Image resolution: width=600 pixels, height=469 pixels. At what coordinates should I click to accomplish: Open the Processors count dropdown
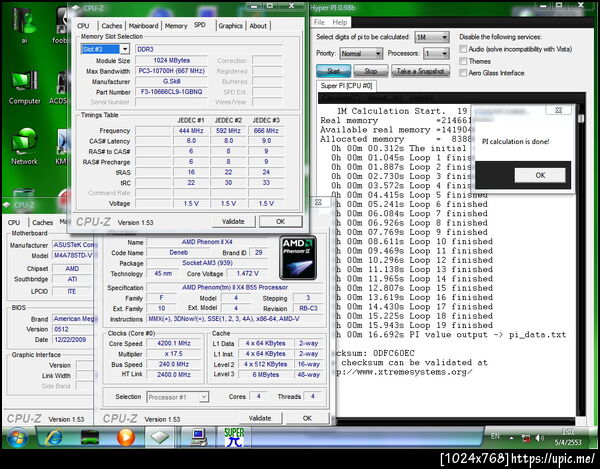436,54
